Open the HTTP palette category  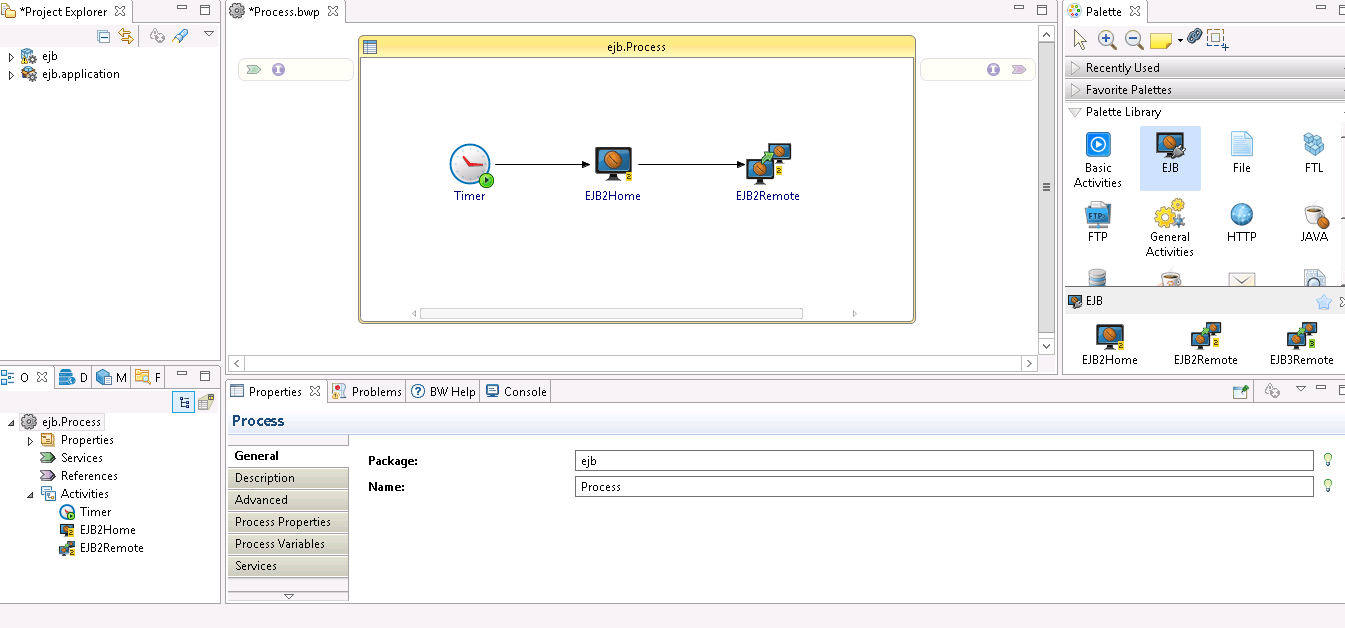pyautogui.click(x=1241, y=222)
